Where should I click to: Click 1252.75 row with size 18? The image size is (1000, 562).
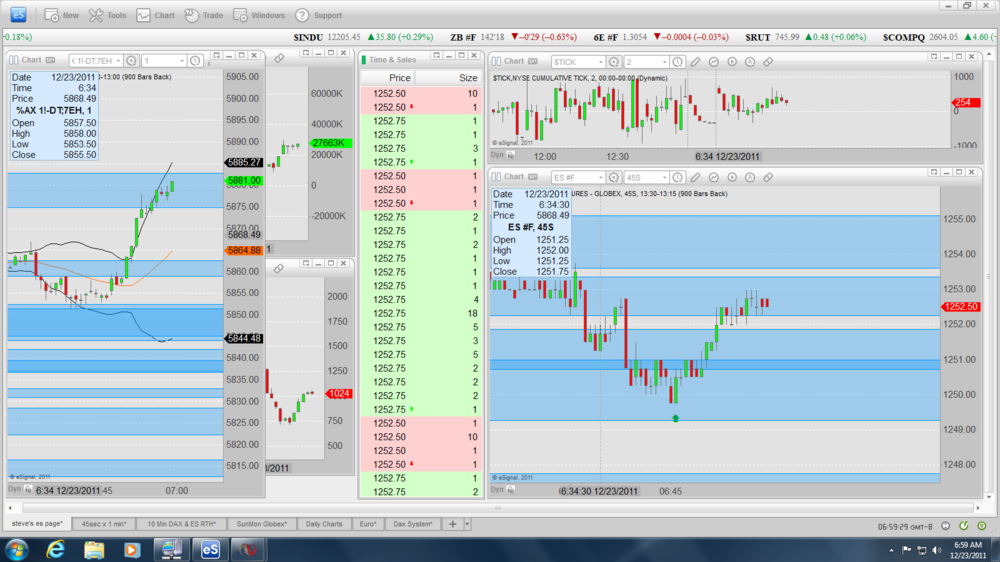click(421, 313)
